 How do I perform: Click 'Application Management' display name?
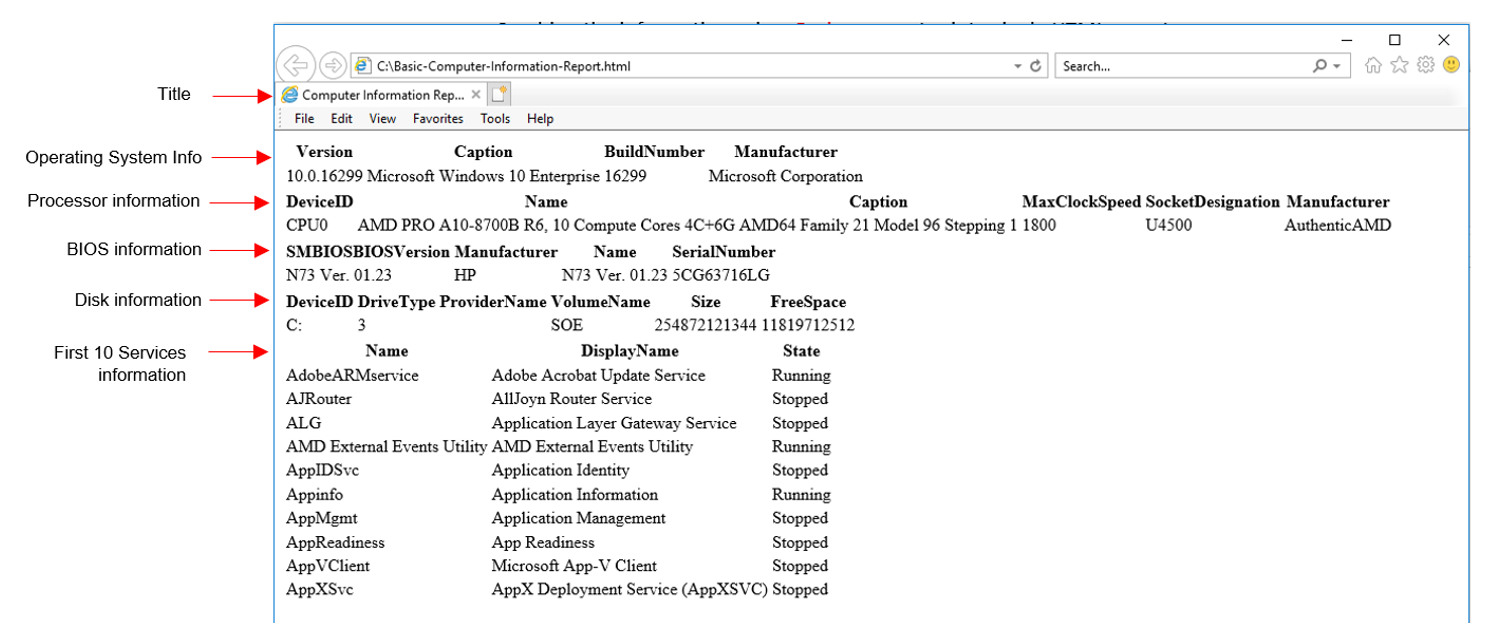tap(579, 518)
